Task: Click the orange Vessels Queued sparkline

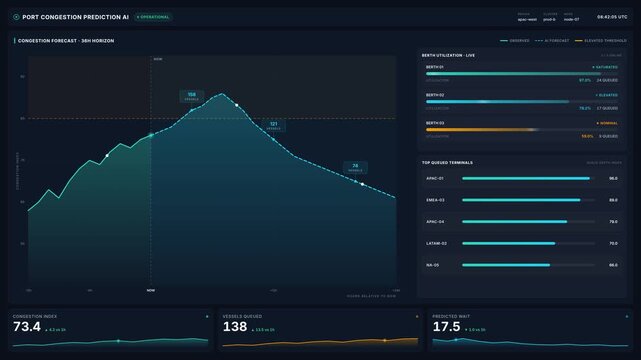Action: 320,342
